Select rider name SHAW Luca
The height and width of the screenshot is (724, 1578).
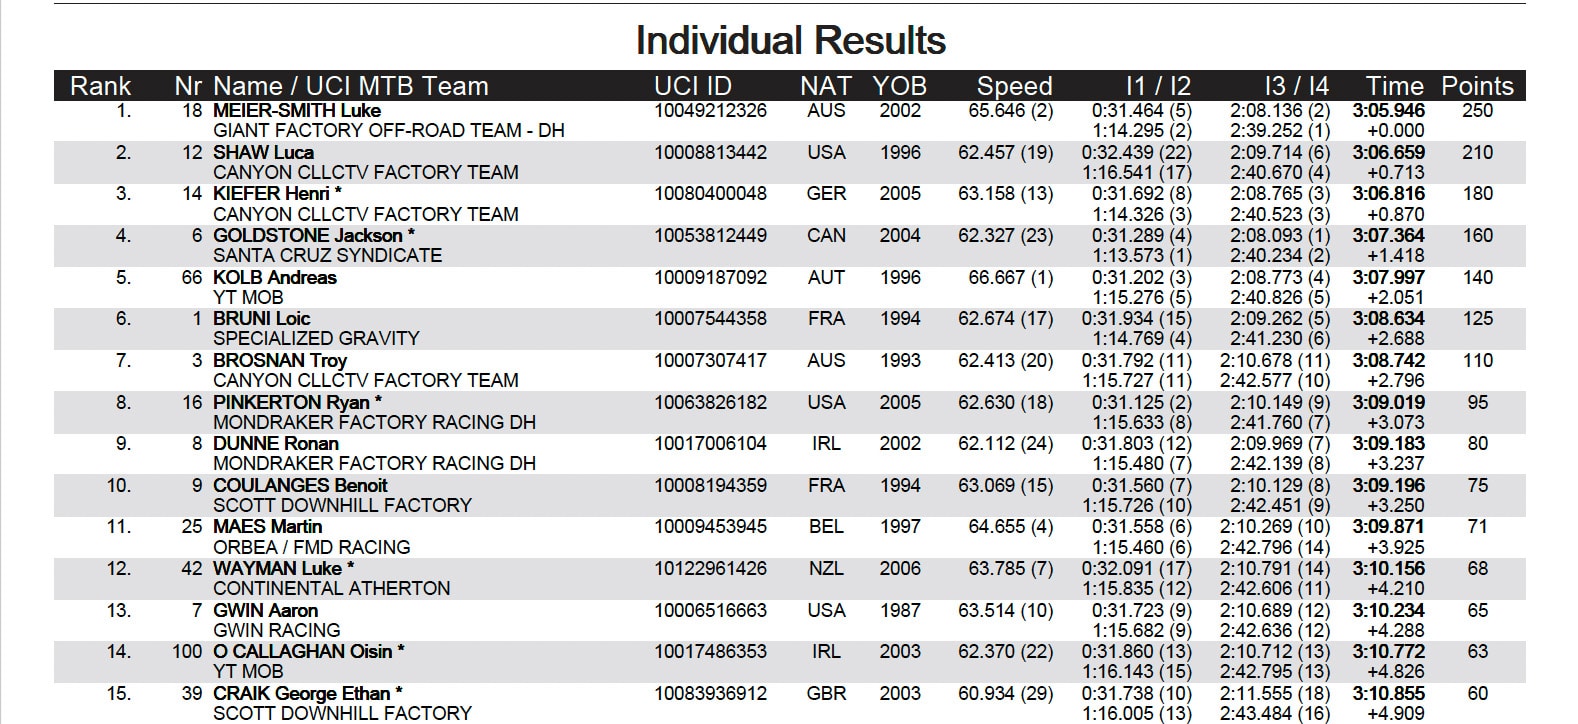[x=263, y=153]
